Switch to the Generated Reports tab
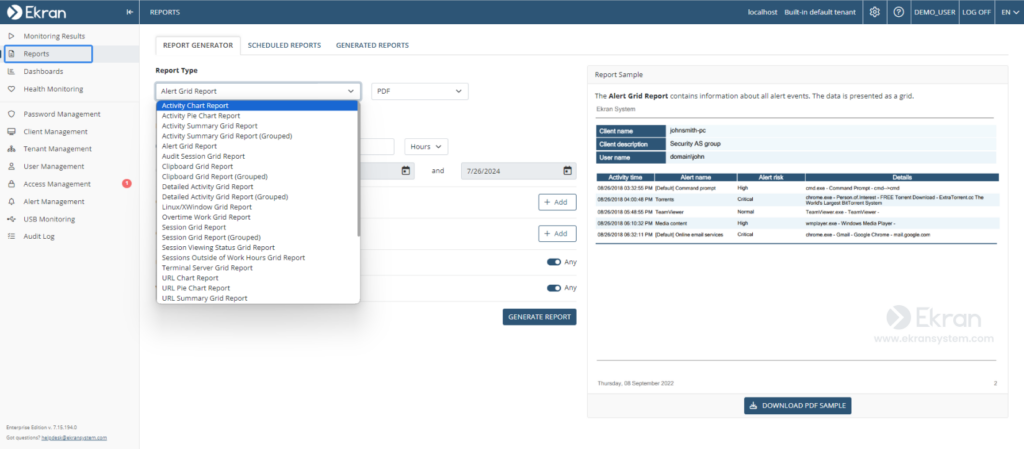1024x449 pixels. [372, 46]
